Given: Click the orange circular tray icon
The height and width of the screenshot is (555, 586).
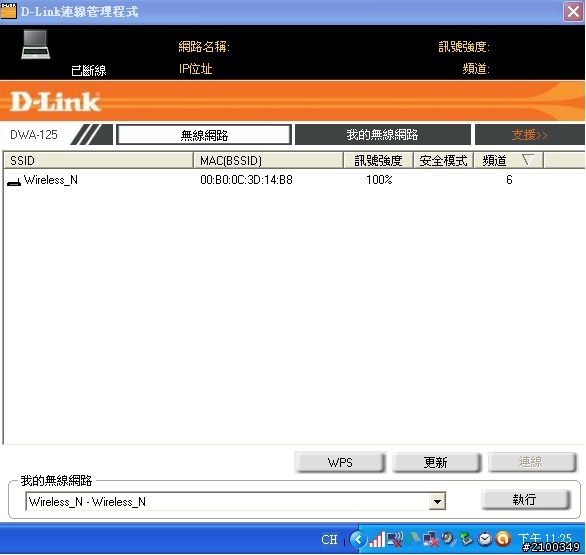Looking at the screenshot, I should 503,539.
